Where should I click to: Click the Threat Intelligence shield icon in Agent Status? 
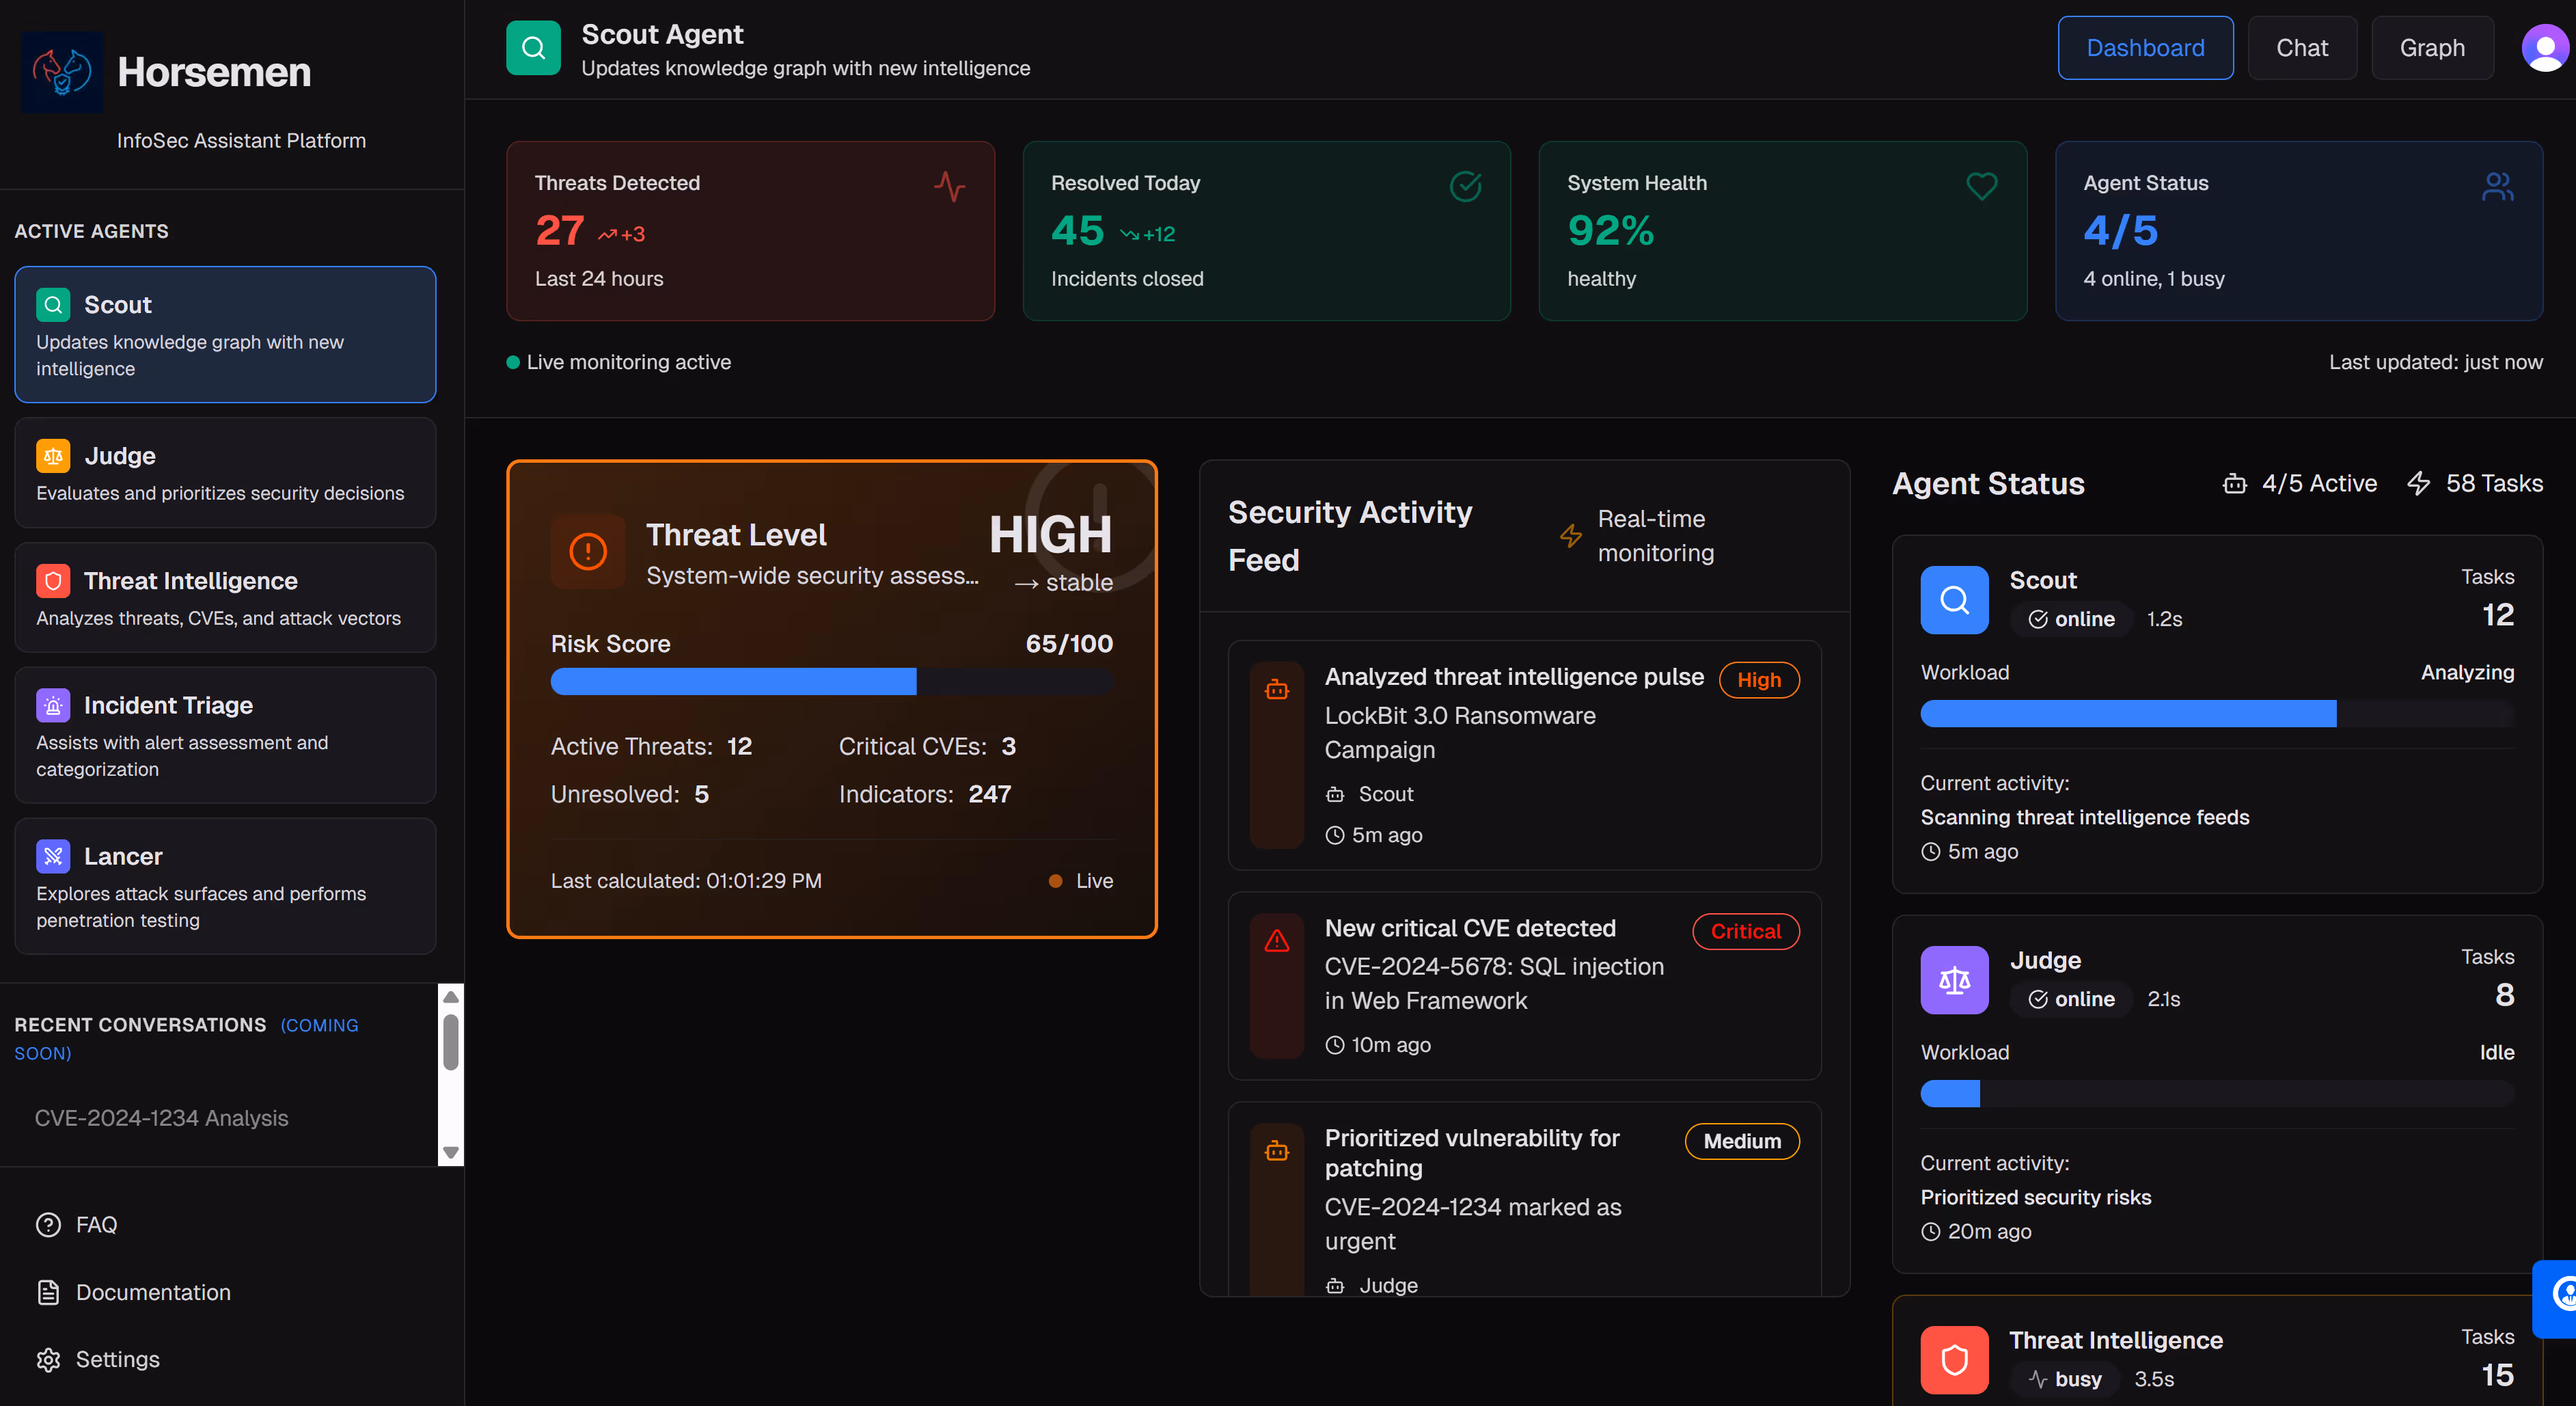pyautogui.click(x=1954, y=1359)
